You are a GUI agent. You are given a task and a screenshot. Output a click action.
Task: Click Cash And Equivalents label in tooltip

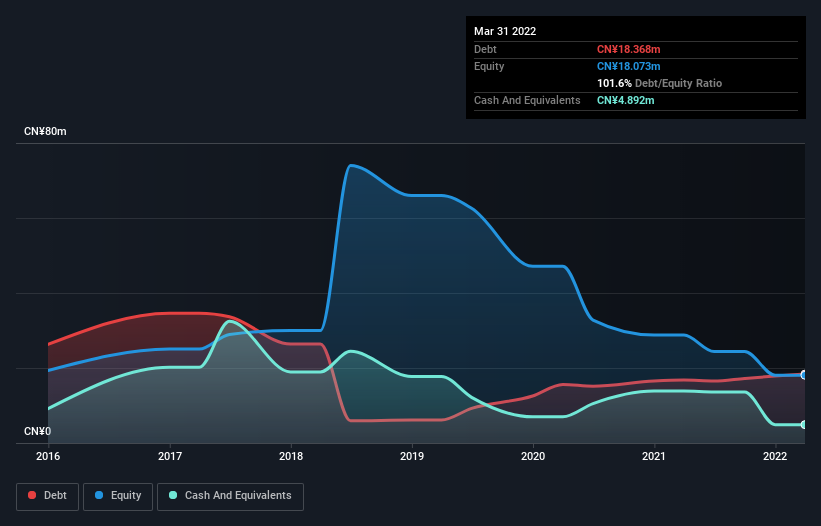527,100
